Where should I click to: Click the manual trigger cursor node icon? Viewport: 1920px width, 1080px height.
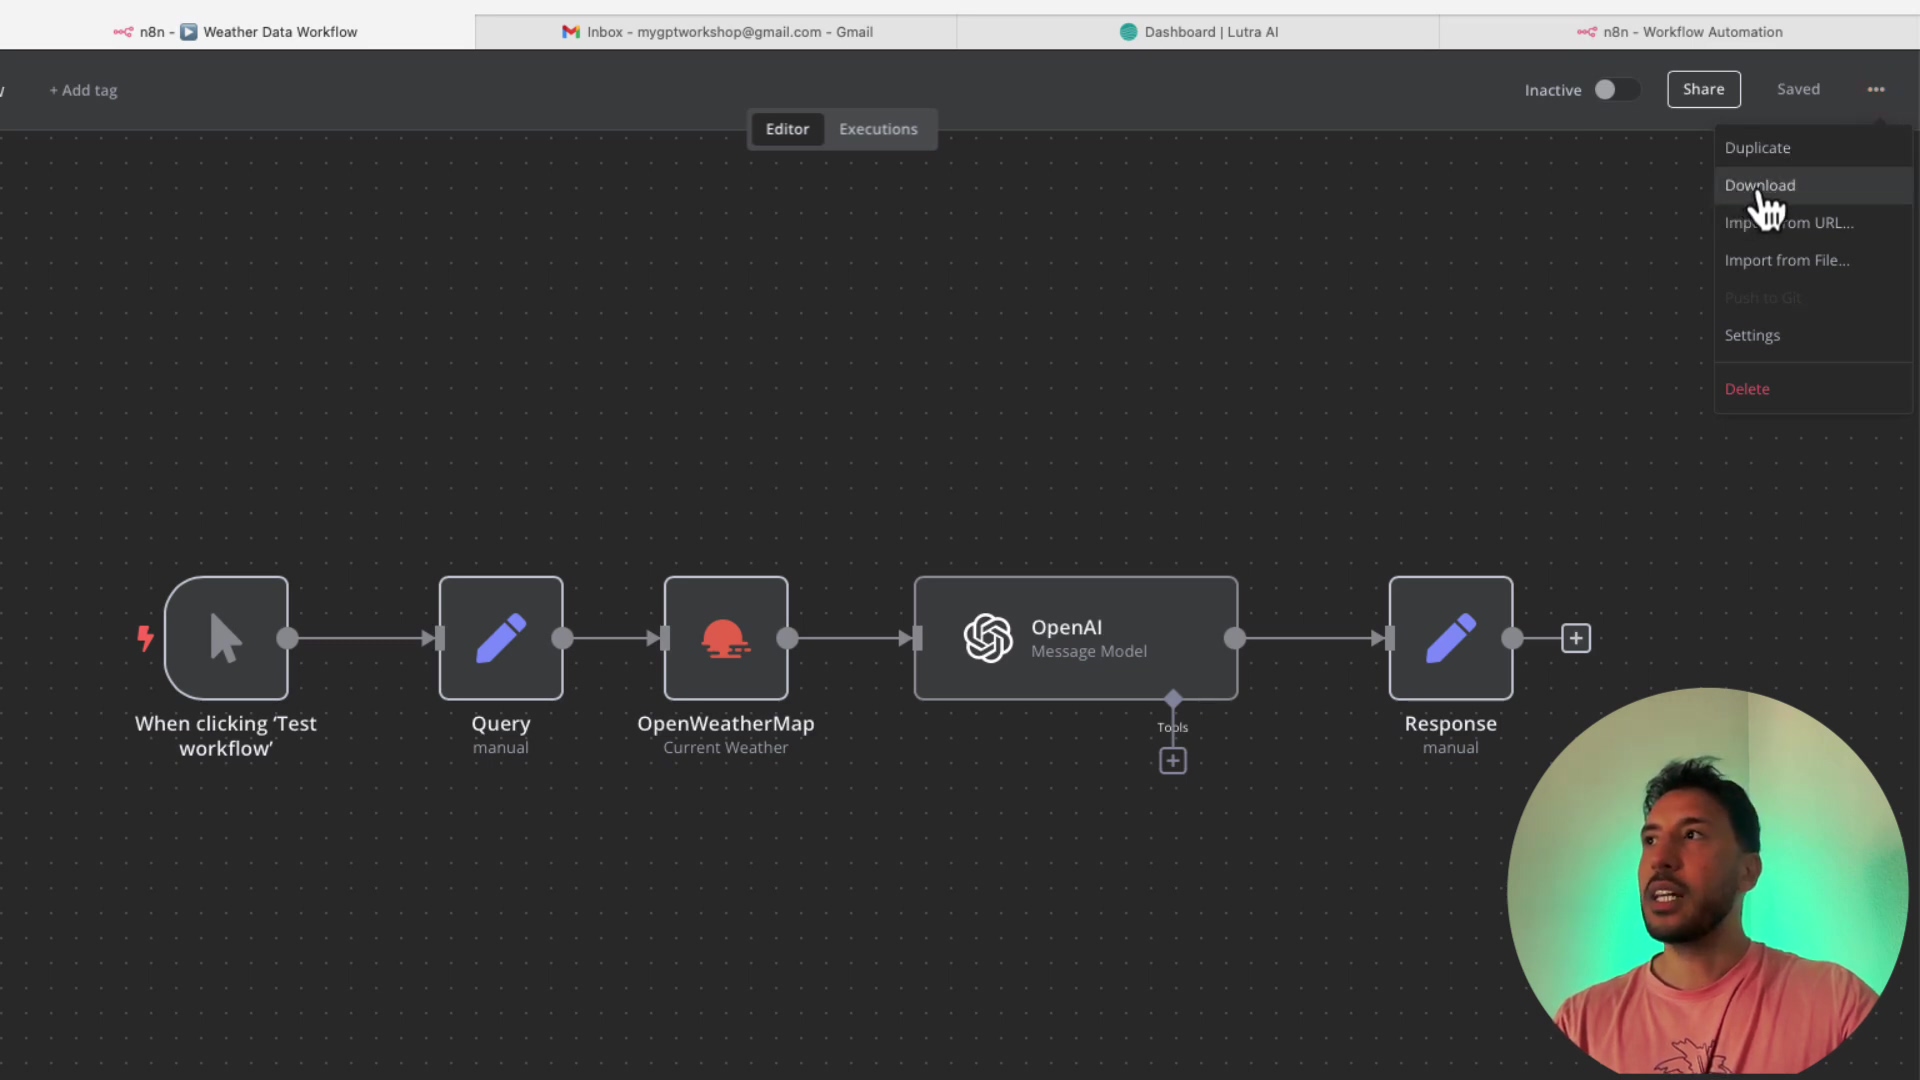226,638
